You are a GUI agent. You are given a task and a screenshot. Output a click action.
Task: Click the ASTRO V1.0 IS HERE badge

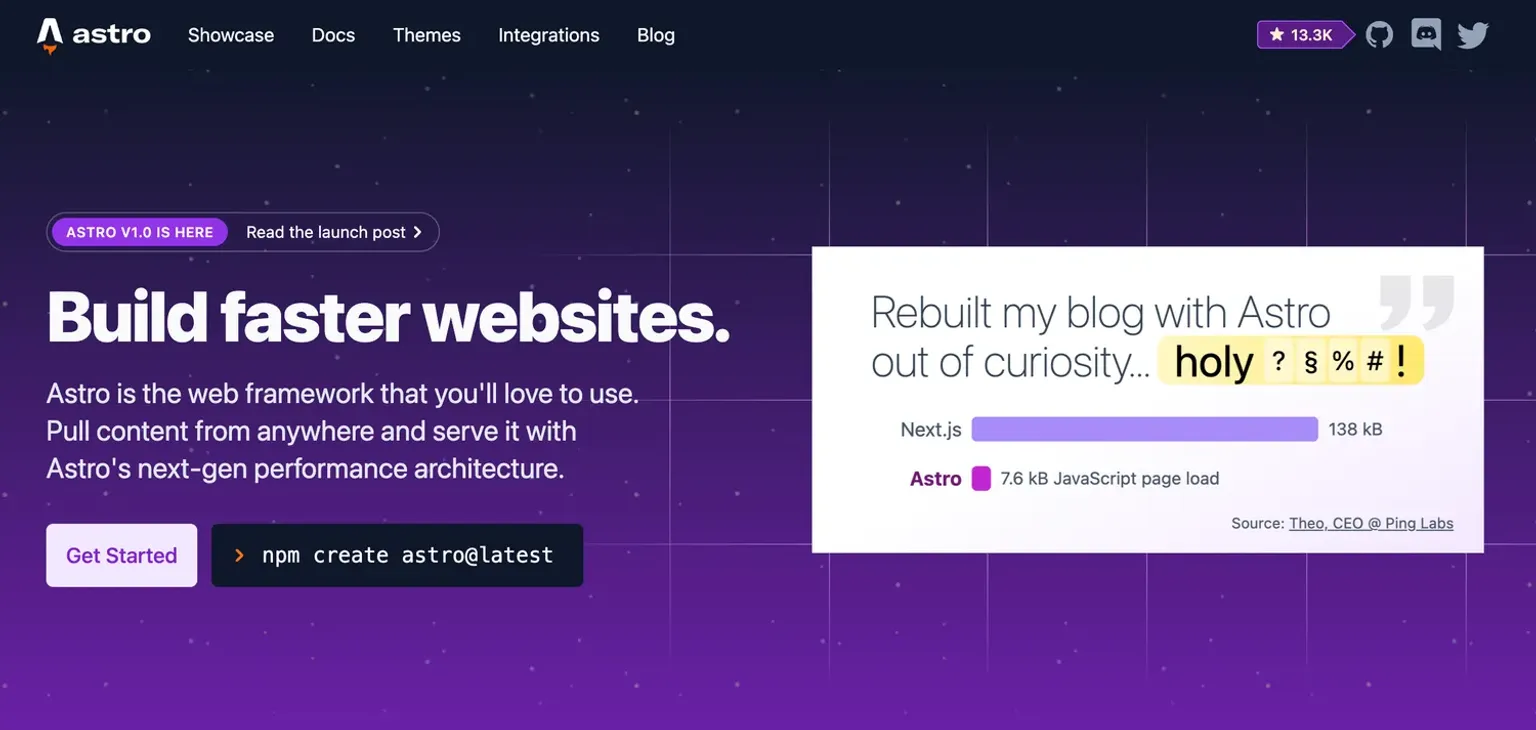click(x=140, y=232)
